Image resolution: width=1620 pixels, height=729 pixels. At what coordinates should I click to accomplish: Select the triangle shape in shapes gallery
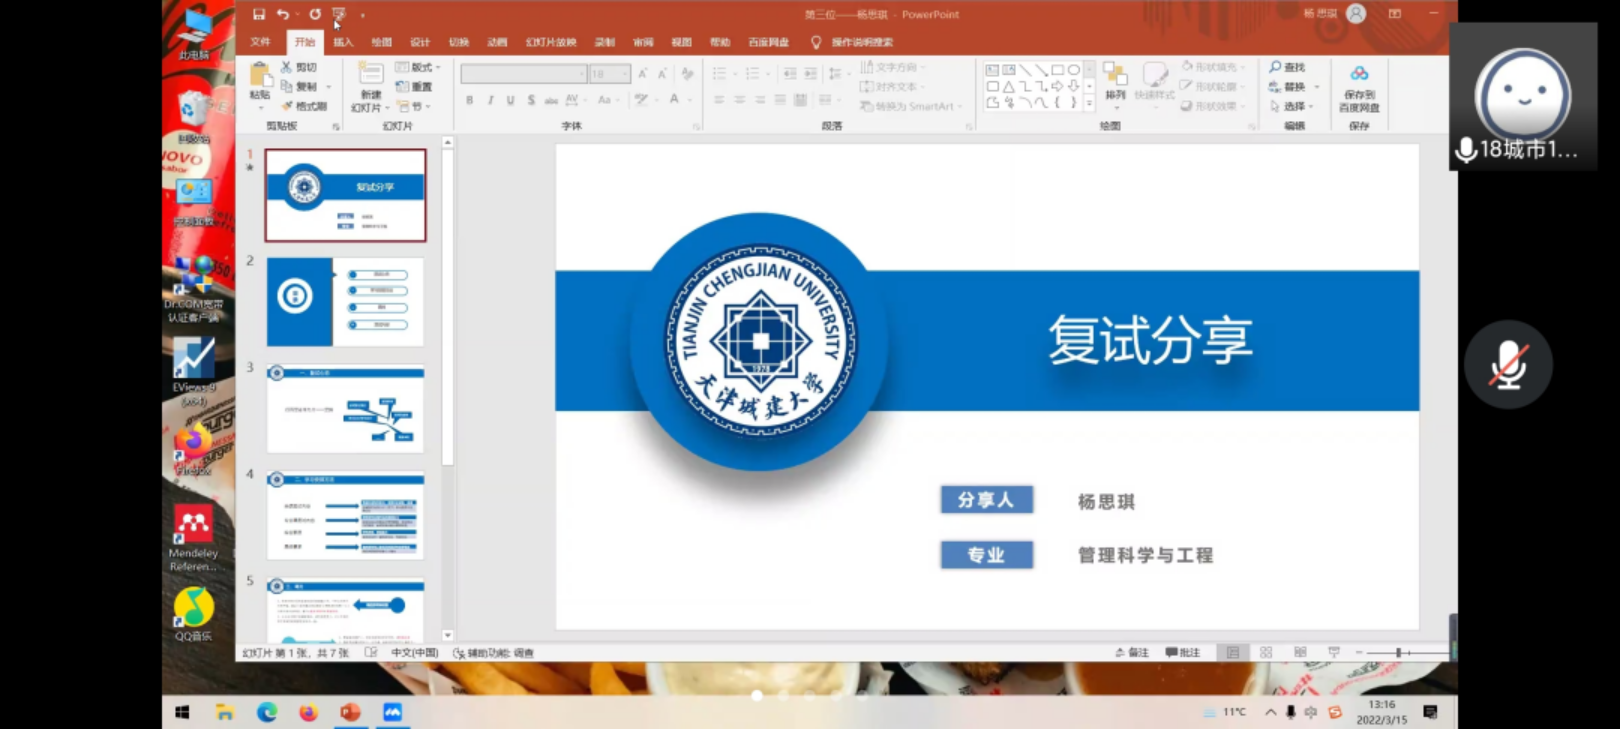[1009, 87]
